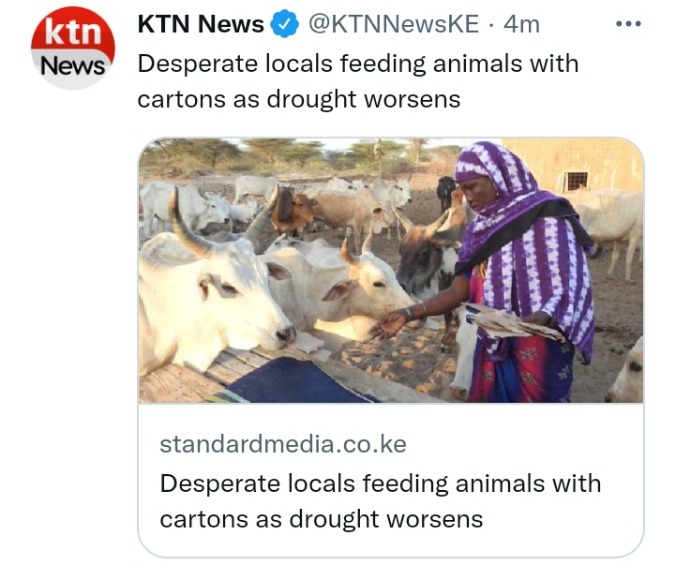Click the tweet text about desperate locals
Image resolution: width=675 pixels, height=572 pixels.
click(x=358, y=81)
